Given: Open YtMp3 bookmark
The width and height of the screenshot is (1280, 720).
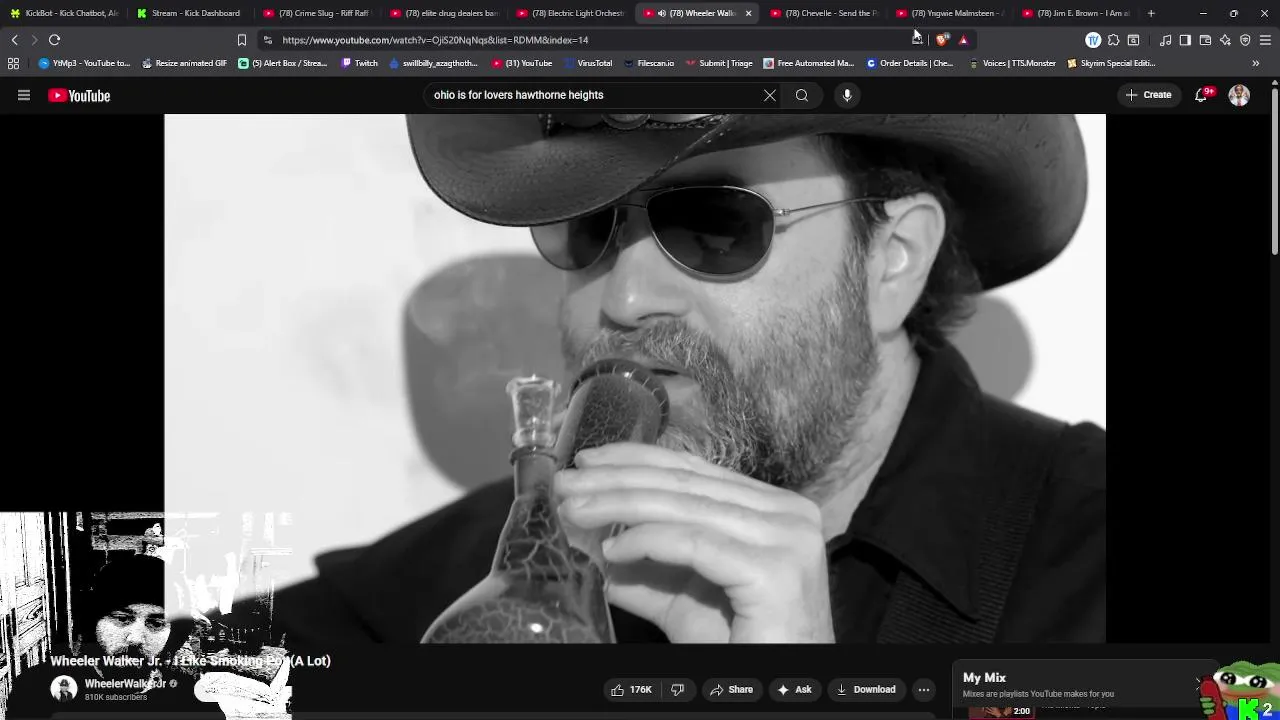Looking at the screenshot, I should [84, 63].
